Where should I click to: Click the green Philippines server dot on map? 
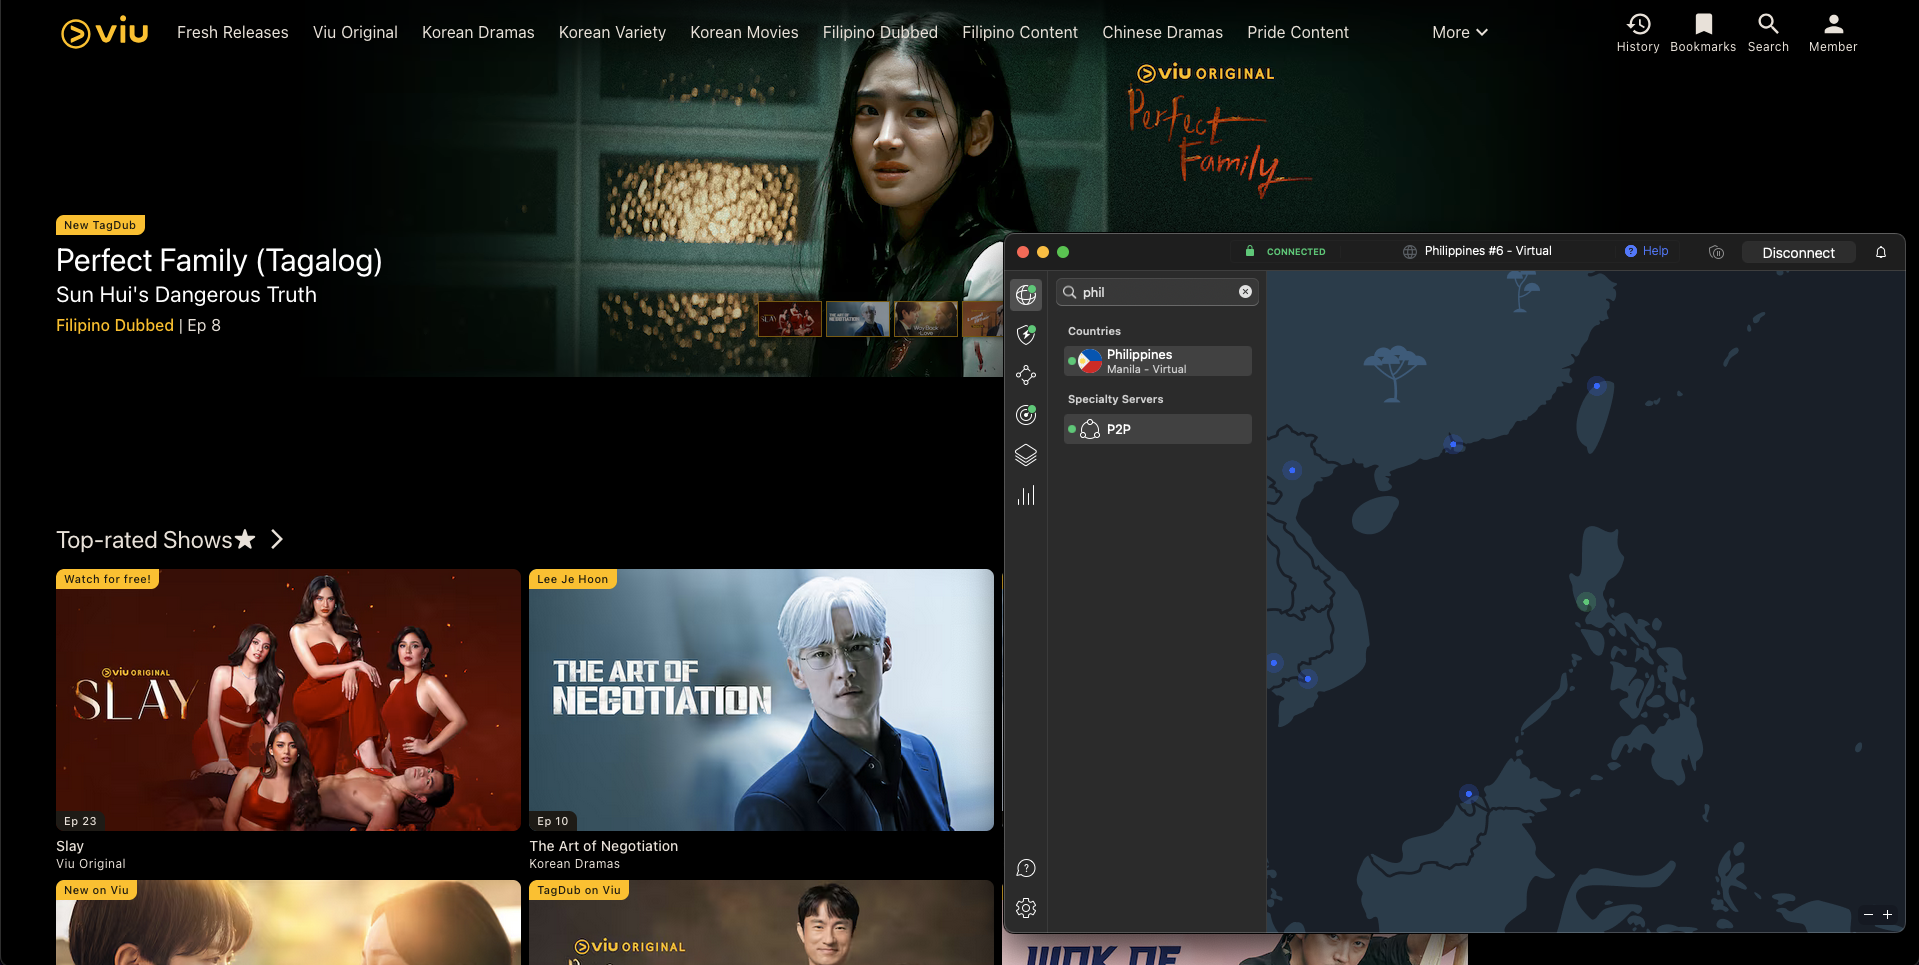1586,602
